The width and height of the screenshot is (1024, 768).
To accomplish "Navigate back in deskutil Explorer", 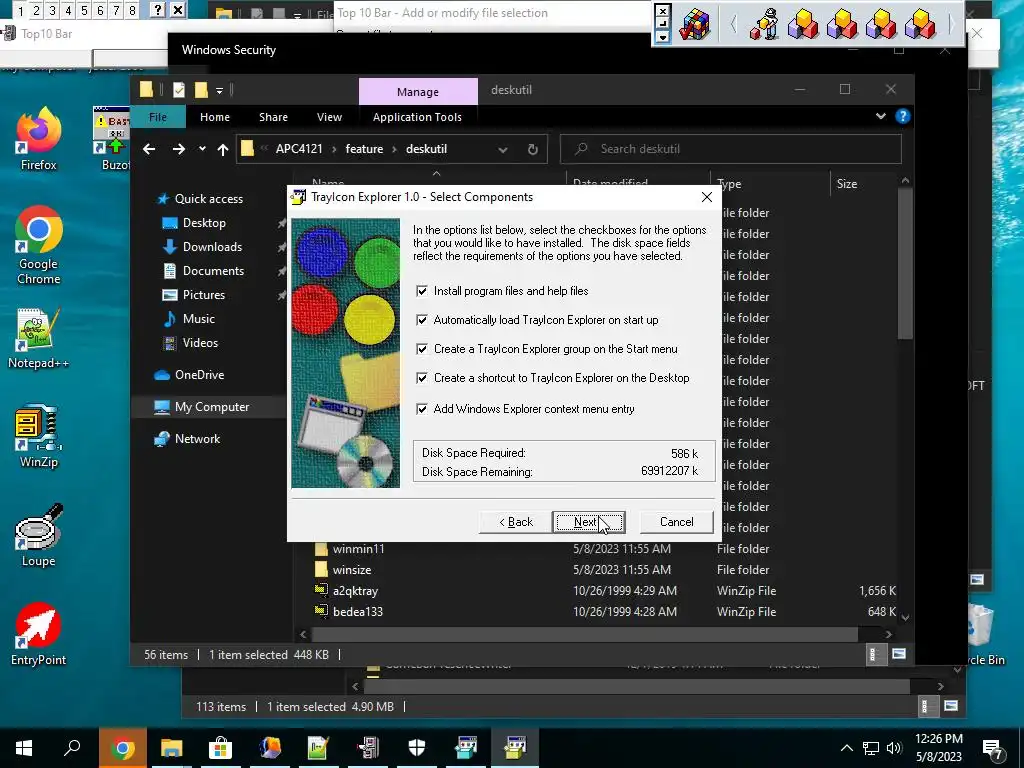I will [x=149, y=150].
